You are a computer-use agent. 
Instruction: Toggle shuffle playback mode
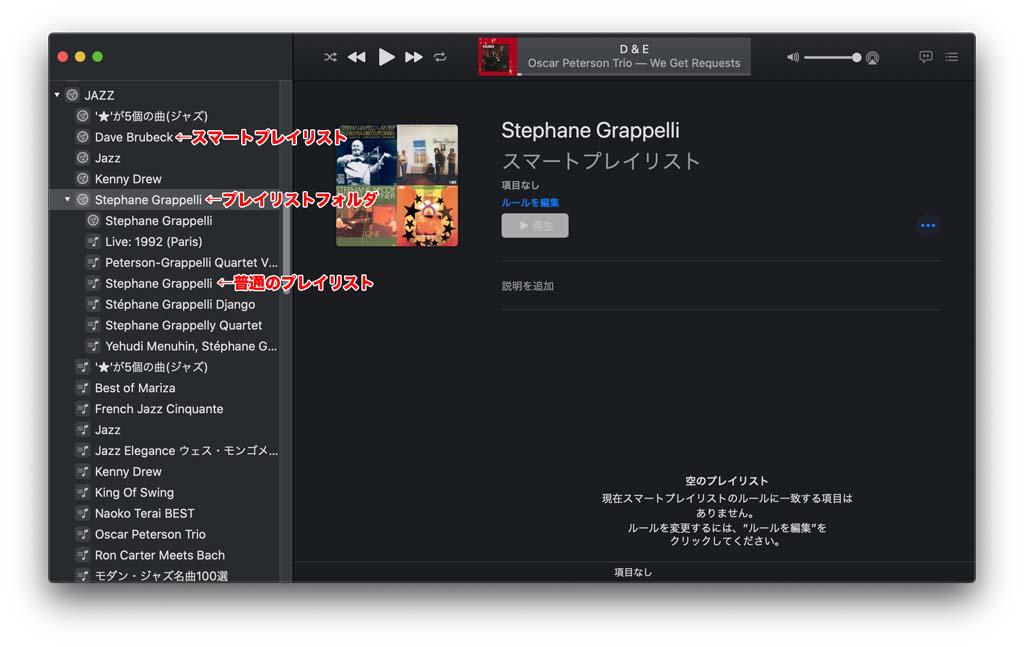click(330, 57)
